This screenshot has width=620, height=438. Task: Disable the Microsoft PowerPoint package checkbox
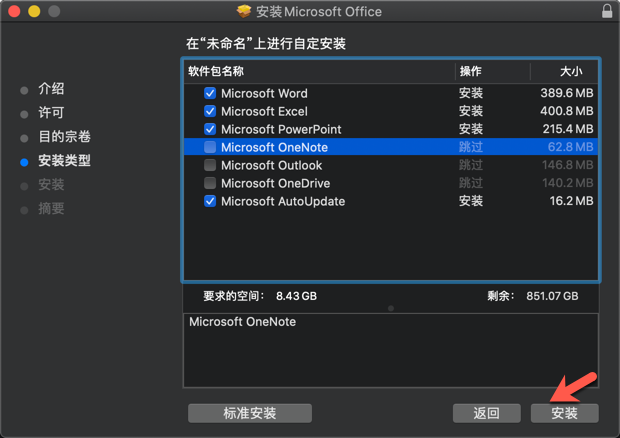click(x=210, y=129)
